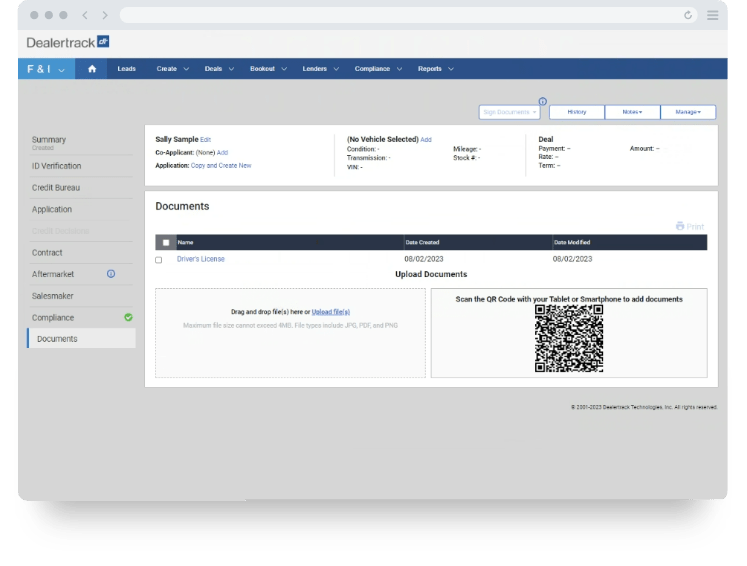The height and width of the screenshot is (566, 747).
Task: Open the Leads menu item
Action: [126, 69]
